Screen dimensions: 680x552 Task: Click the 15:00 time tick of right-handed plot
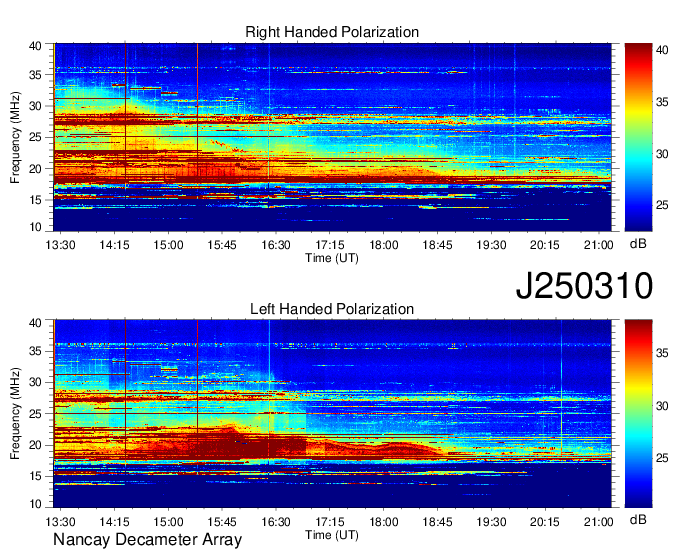click(x=168, y=245)
